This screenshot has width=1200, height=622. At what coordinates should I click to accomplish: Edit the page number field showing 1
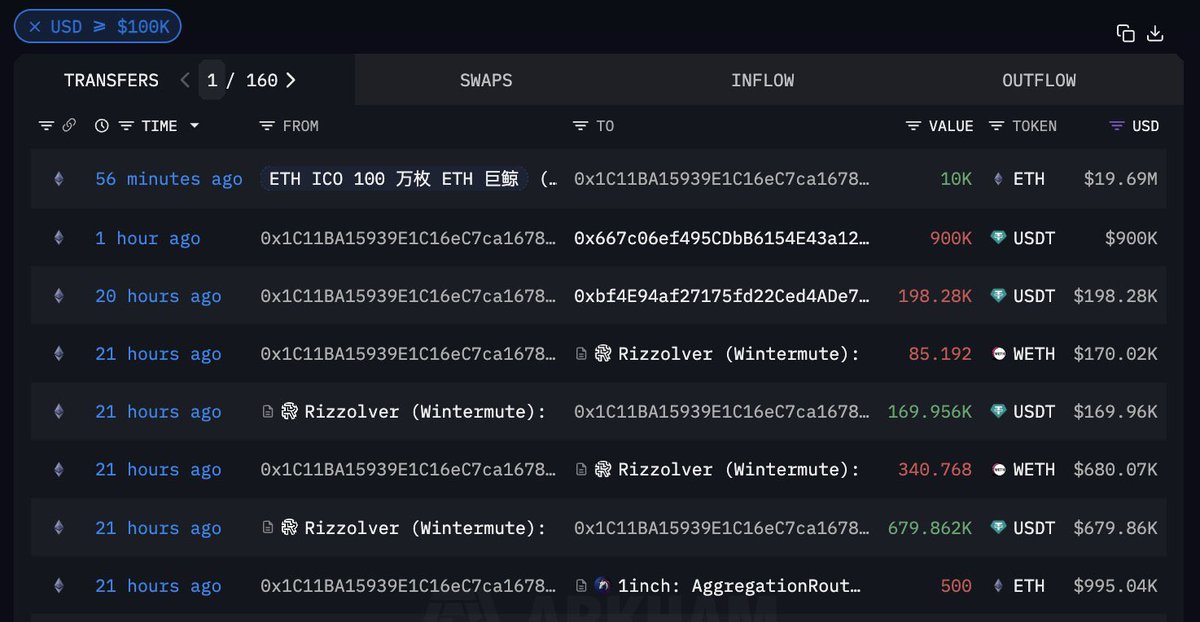[212, 80]
